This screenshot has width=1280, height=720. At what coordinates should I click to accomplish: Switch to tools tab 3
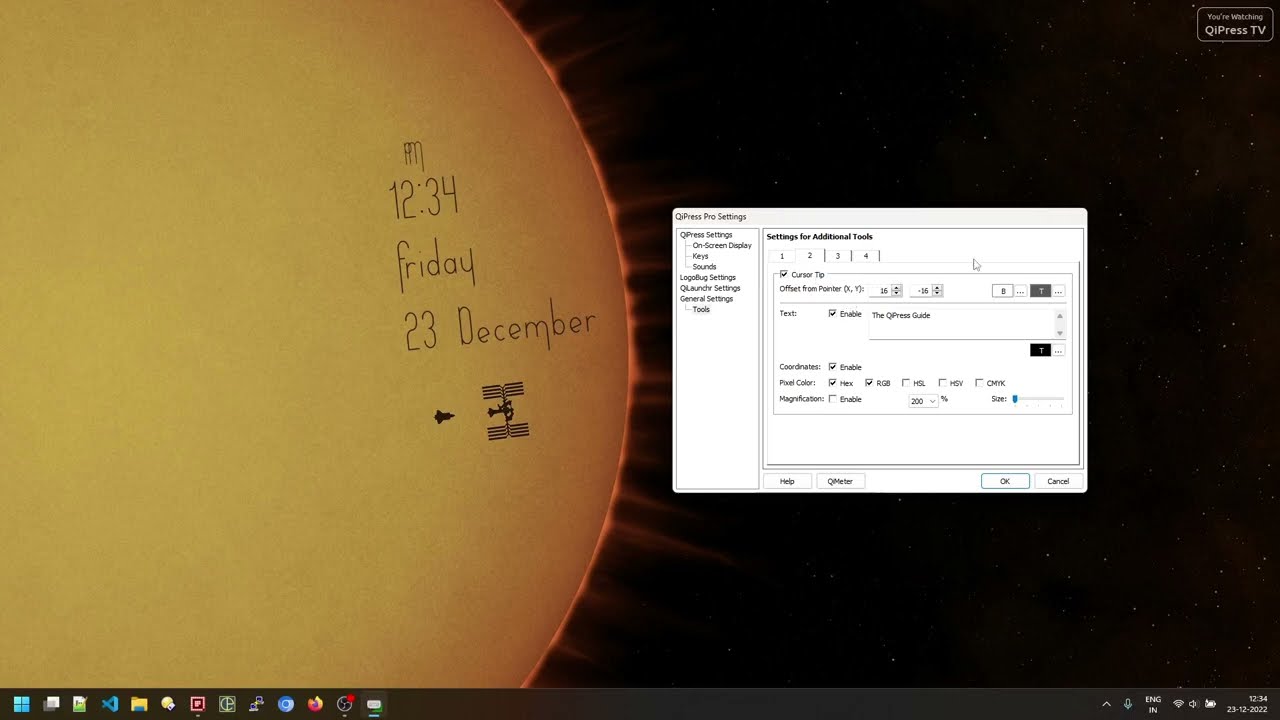coord(838,256)
